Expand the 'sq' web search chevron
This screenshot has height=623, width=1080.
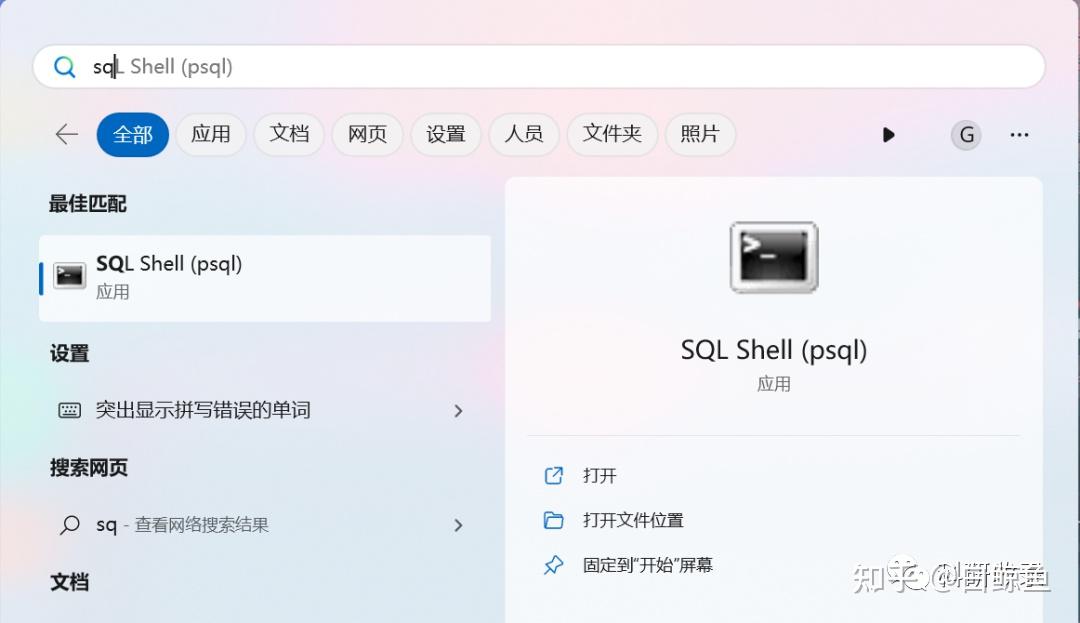(458, 525)
